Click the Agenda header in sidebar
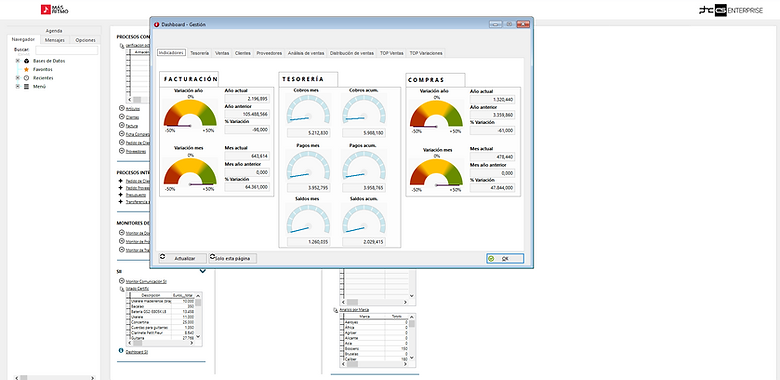The image size is (780, 380). tap(54, 30)
